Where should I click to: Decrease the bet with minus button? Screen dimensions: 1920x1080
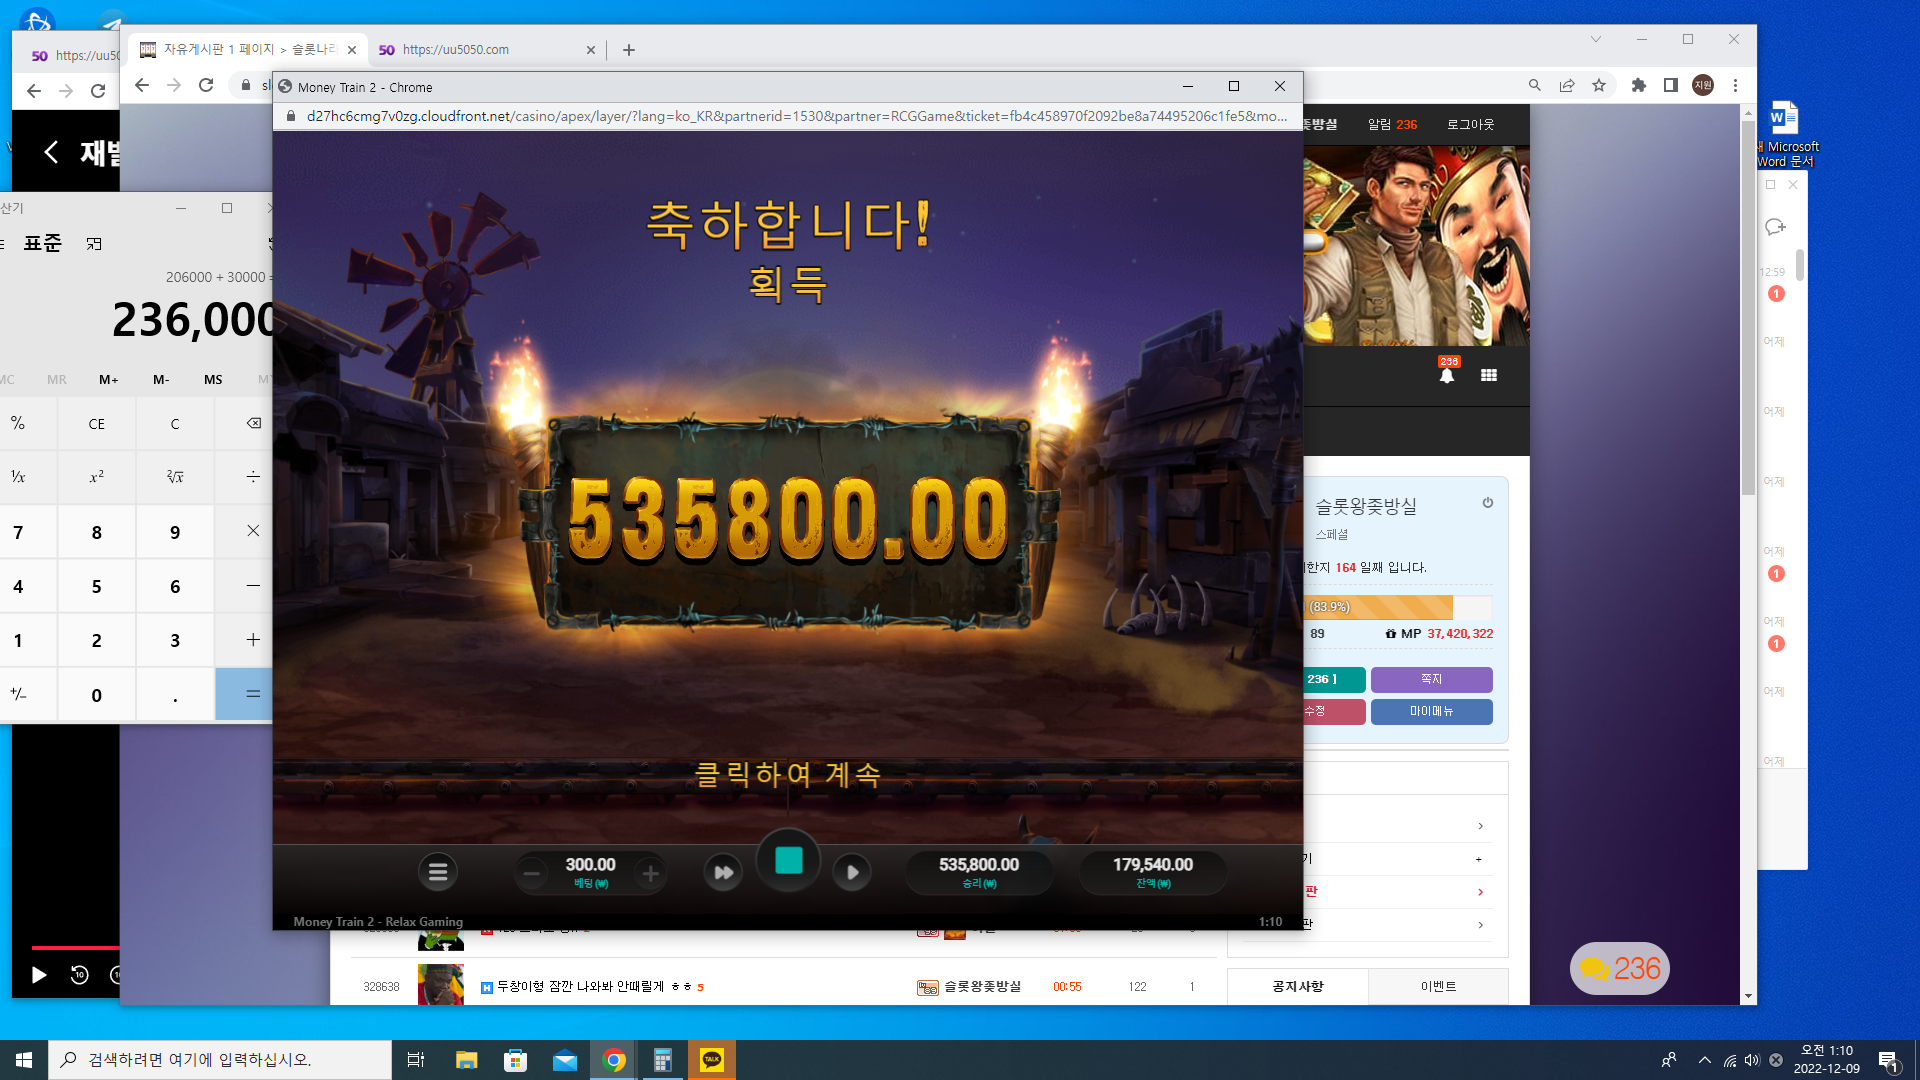click(532, 874)
